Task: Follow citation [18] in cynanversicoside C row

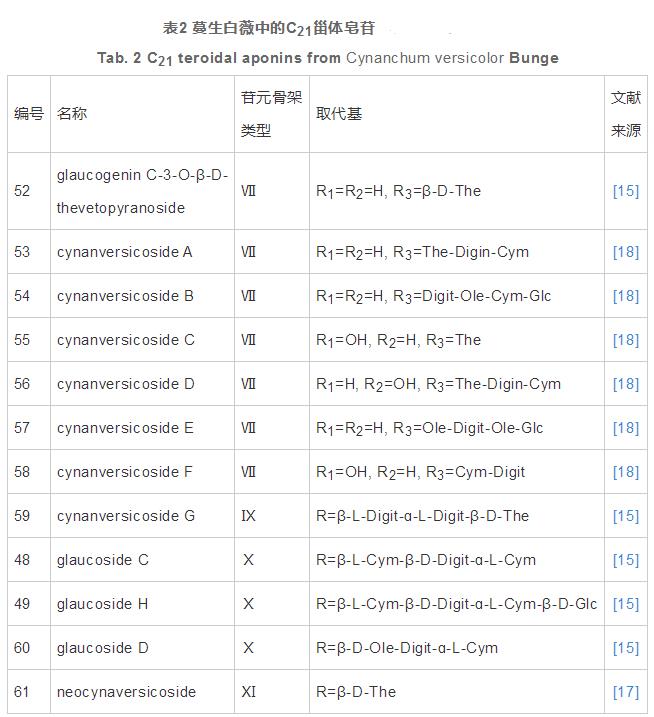Action: coord(625,340)
